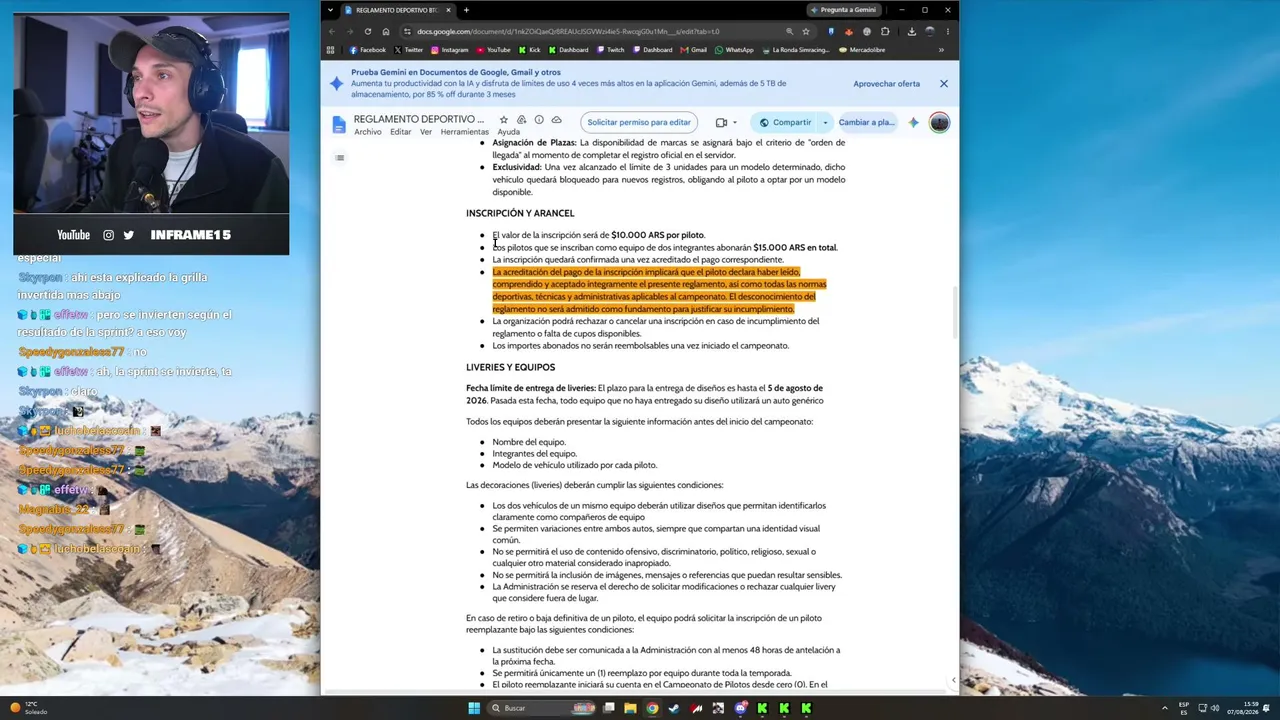Click the video call camera icon

coord(721,123)
